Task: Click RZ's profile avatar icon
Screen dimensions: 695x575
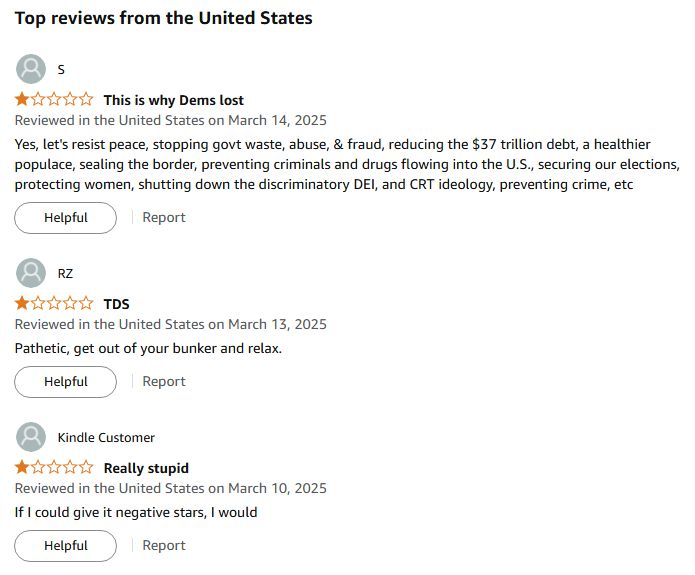Action: 31,273
